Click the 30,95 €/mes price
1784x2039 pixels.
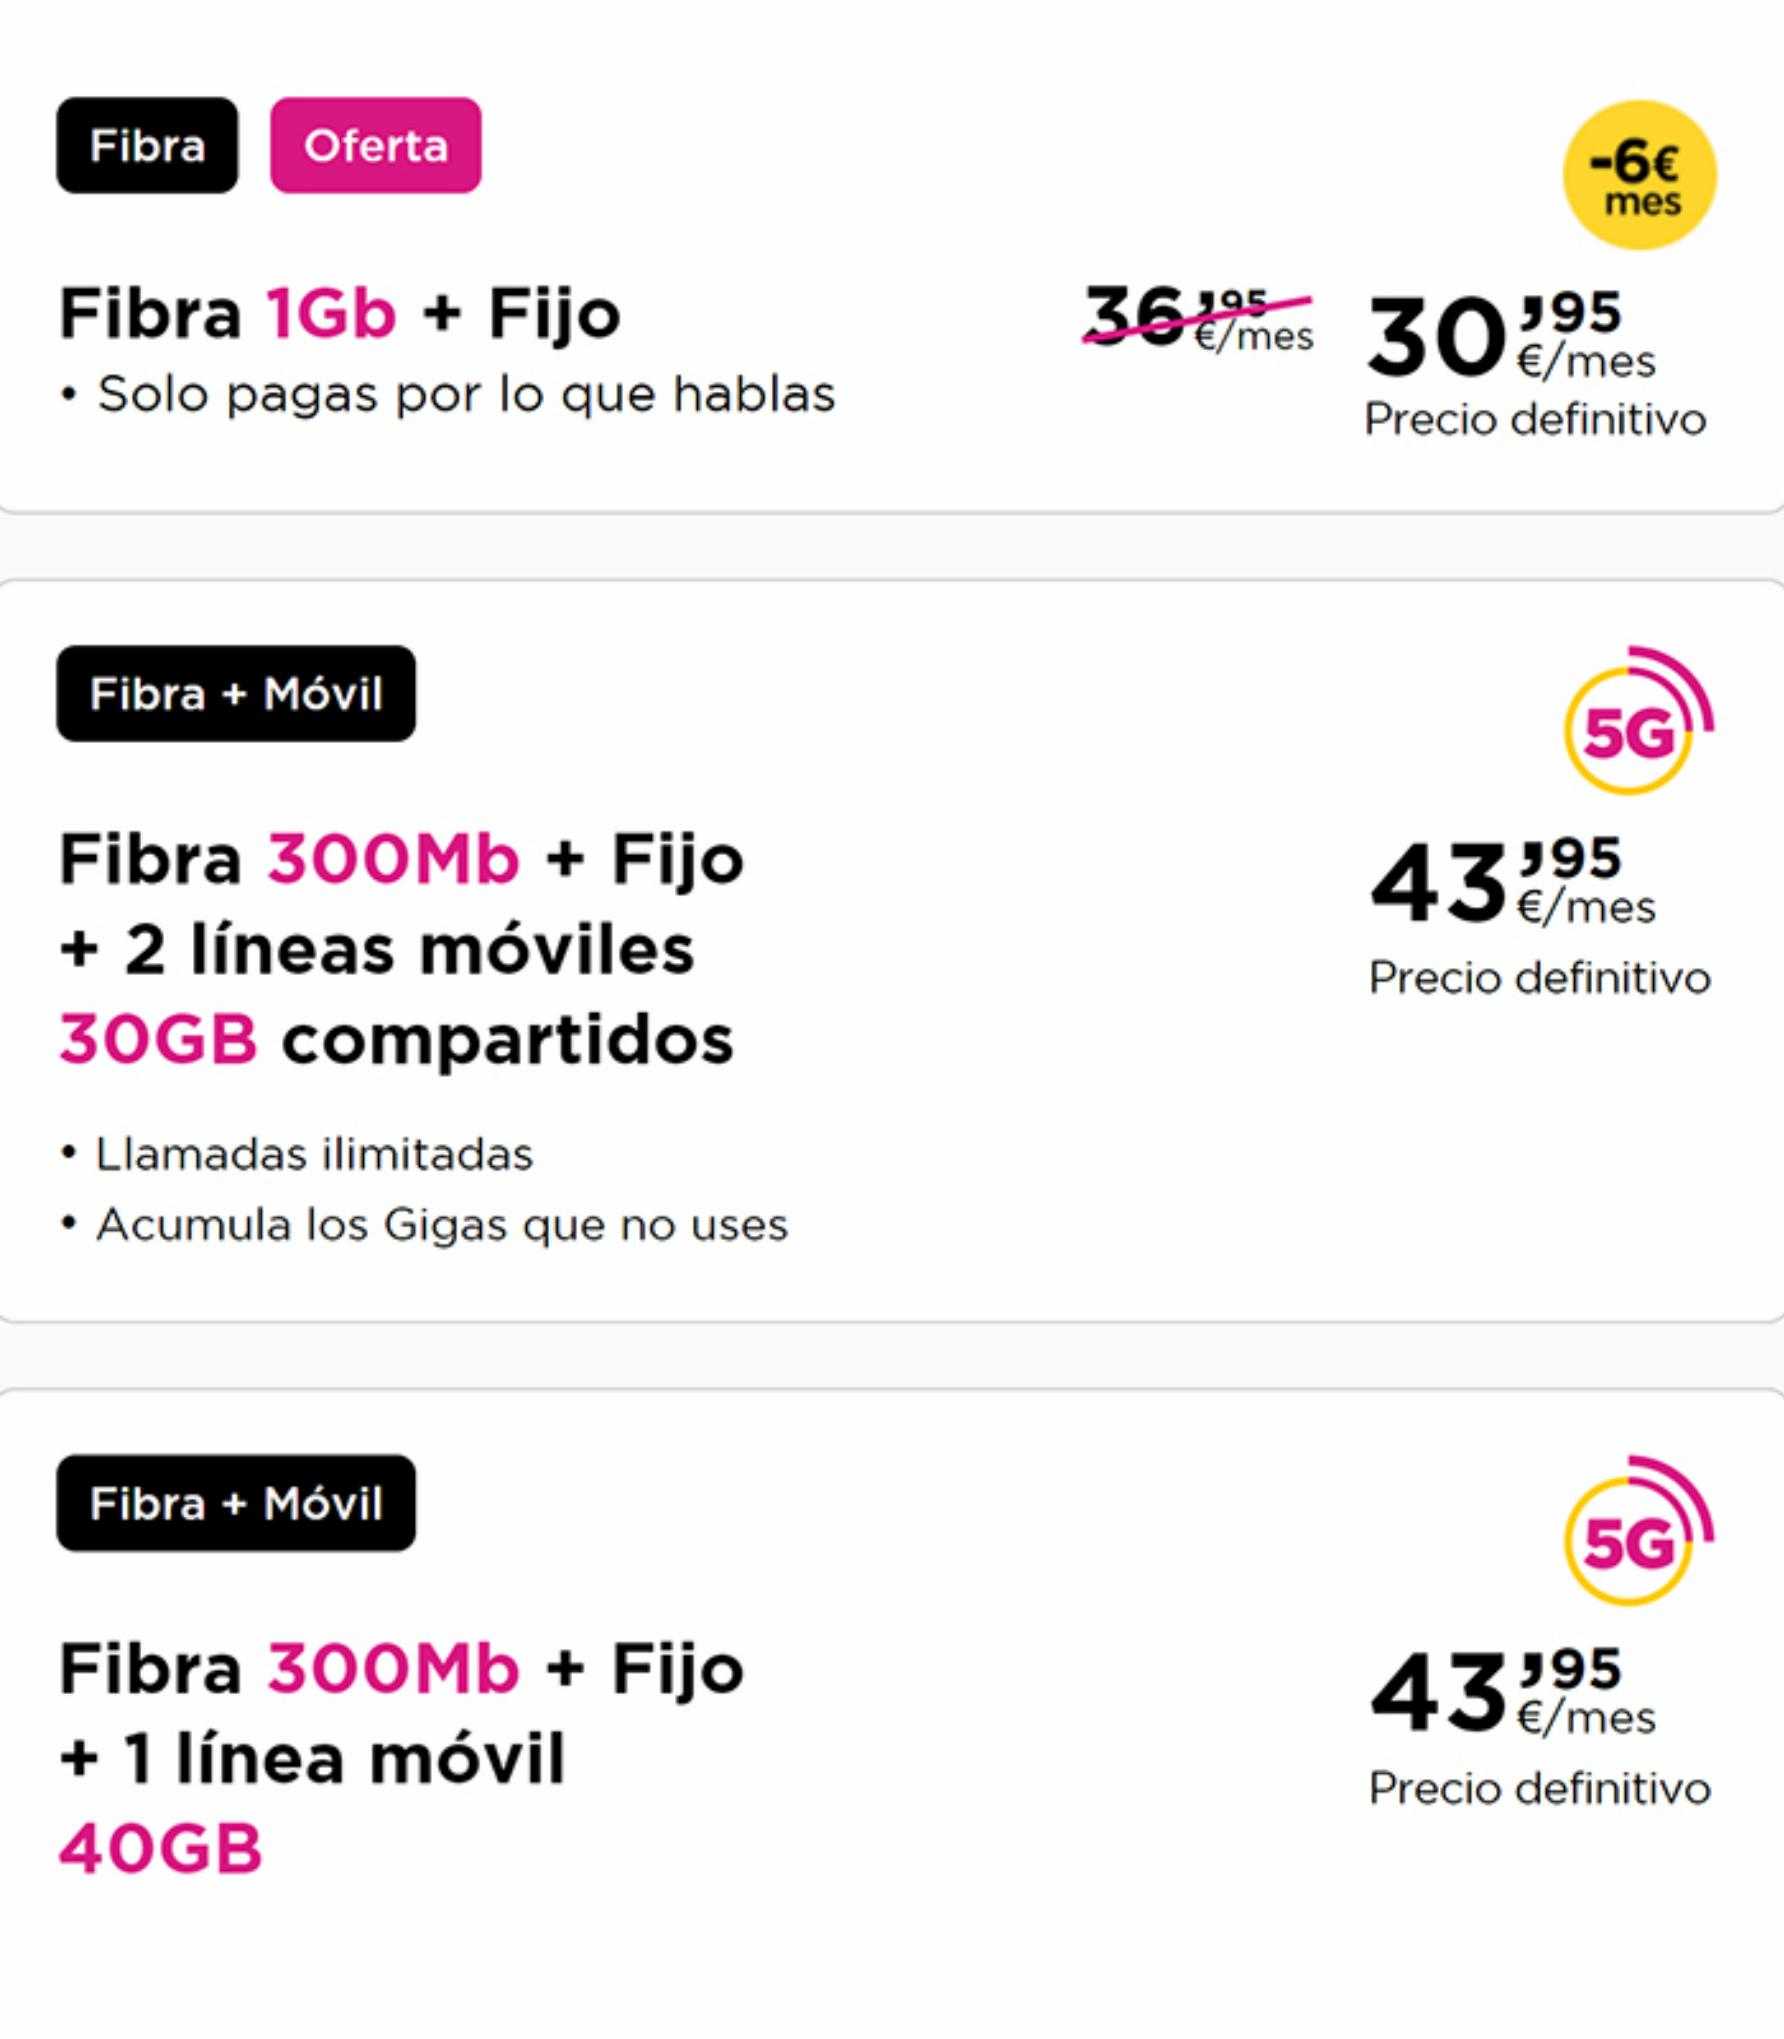tap(1511, 336)
